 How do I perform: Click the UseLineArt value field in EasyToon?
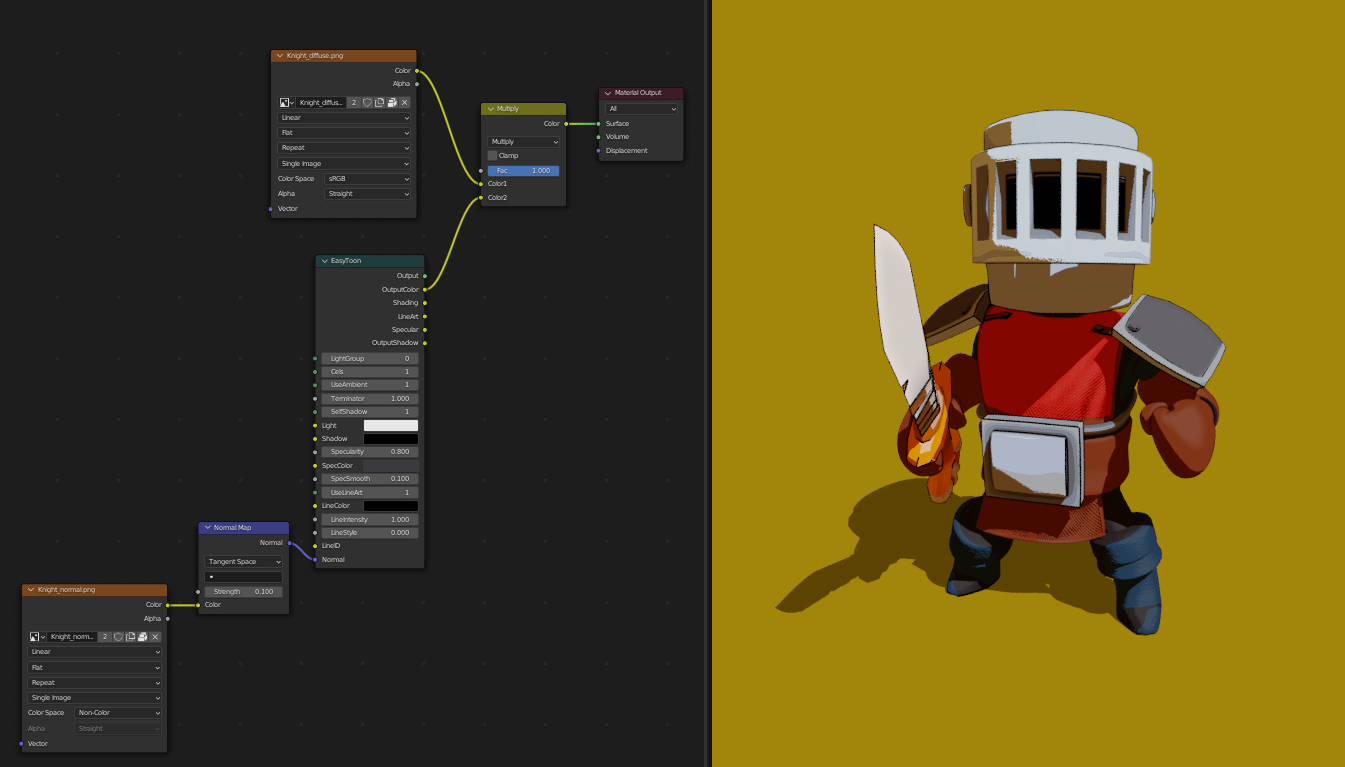(370, 493)
